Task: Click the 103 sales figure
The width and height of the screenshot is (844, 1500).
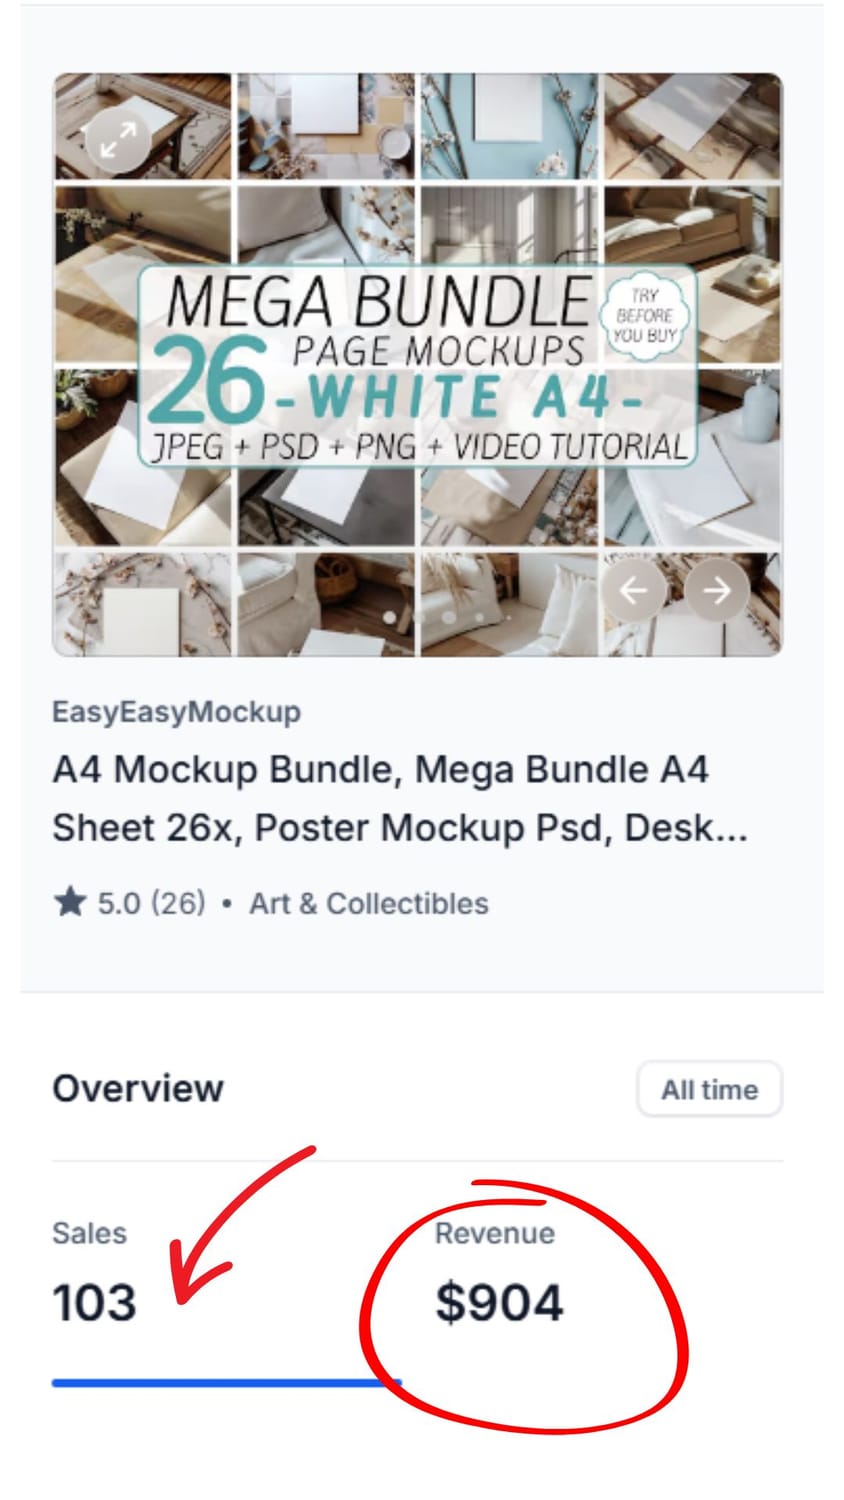Action: tap(94, 1303)
